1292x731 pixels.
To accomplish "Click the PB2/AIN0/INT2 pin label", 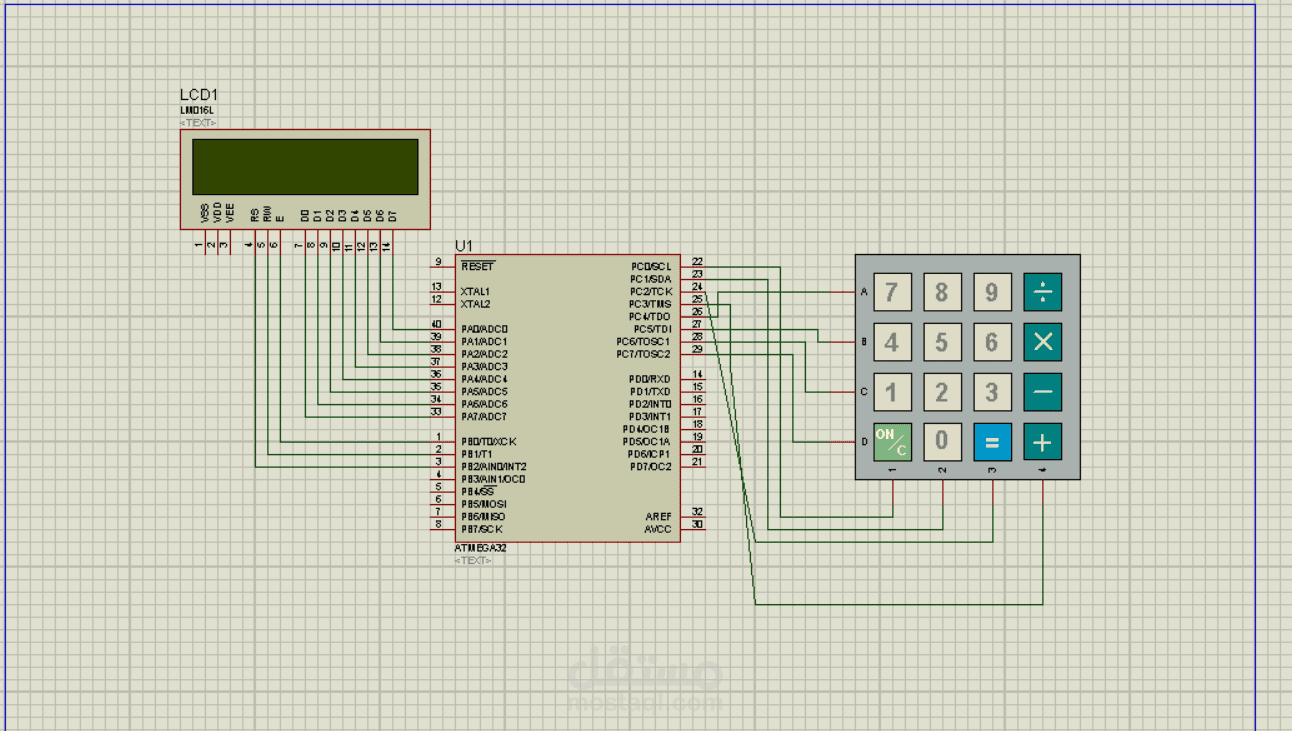I will click(494, 466).
